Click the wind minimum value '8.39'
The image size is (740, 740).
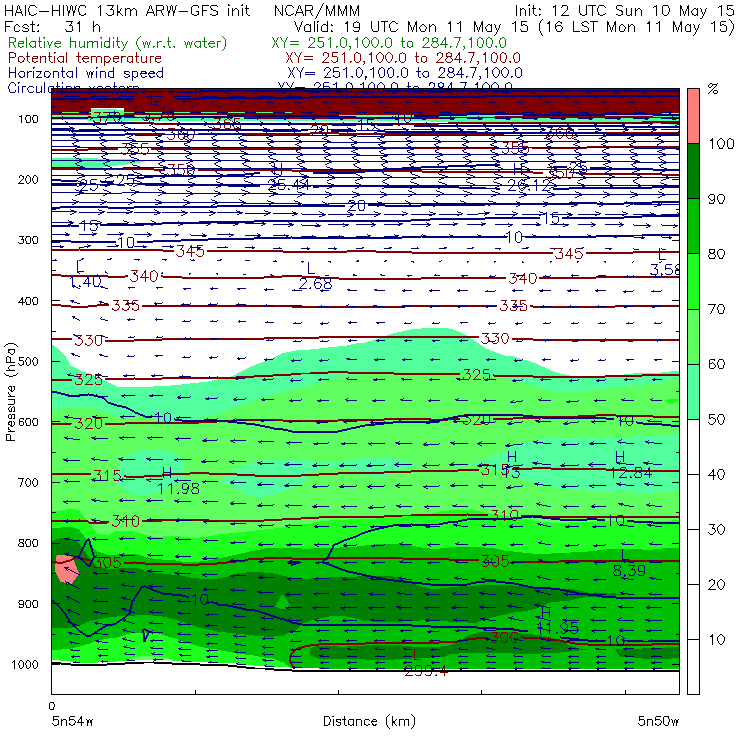tap(629, 571)
